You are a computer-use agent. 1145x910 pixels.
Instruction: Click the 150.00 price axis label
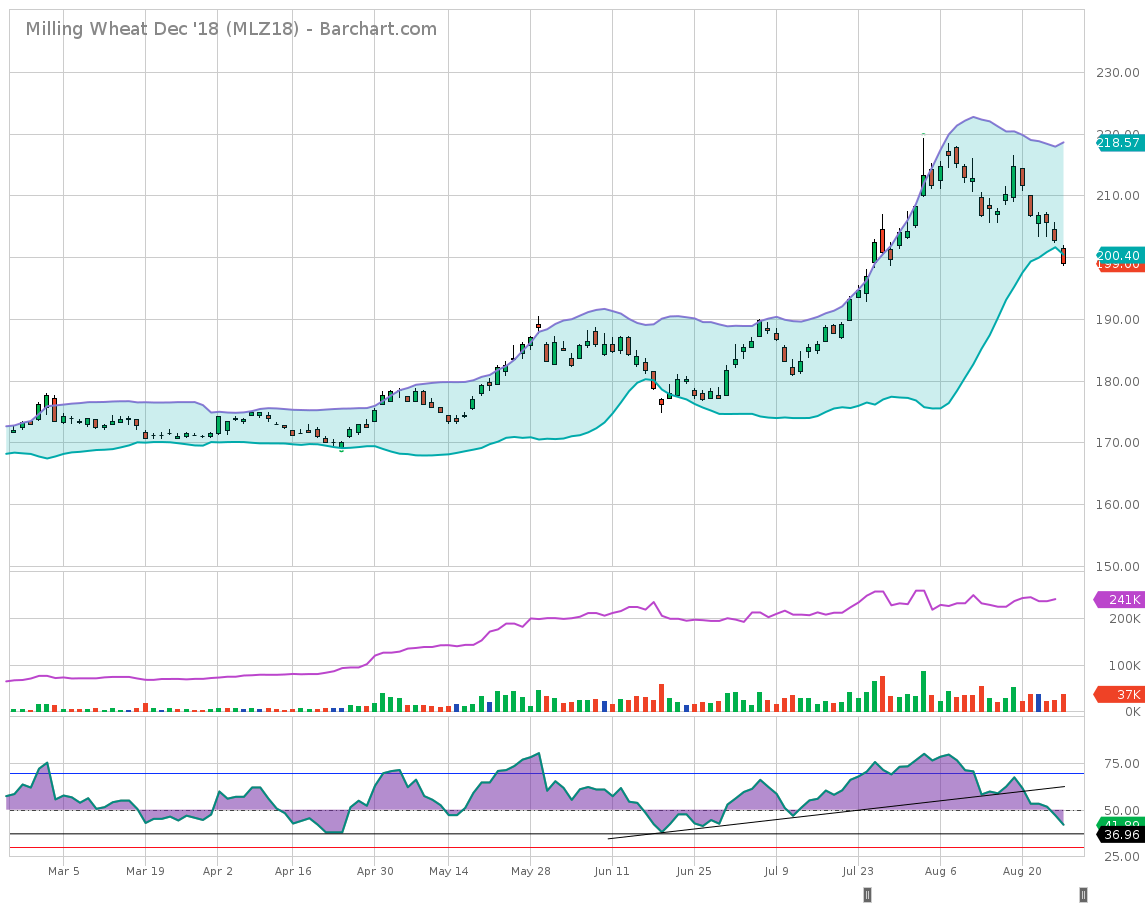(x=1117, y=566)
